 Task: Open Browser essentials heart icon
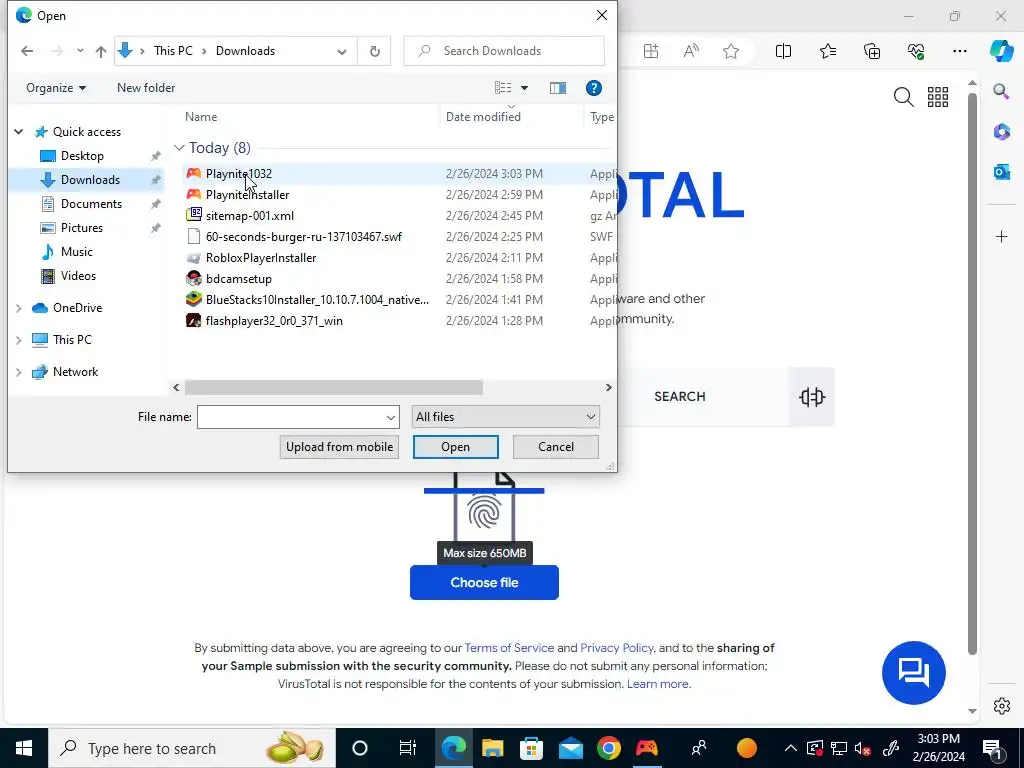pos(916,51)
